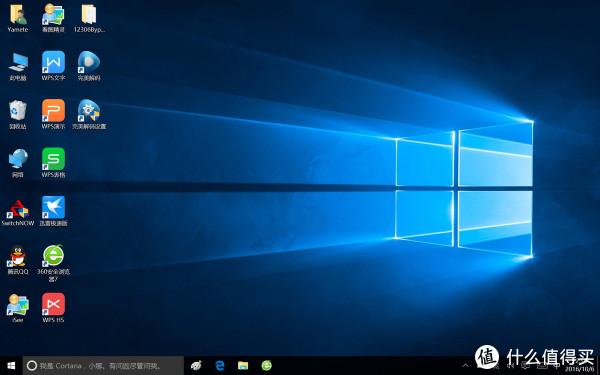Select the green WPS表格 shortcut
This screenshot has width=600, height=375.
point(53,163)
